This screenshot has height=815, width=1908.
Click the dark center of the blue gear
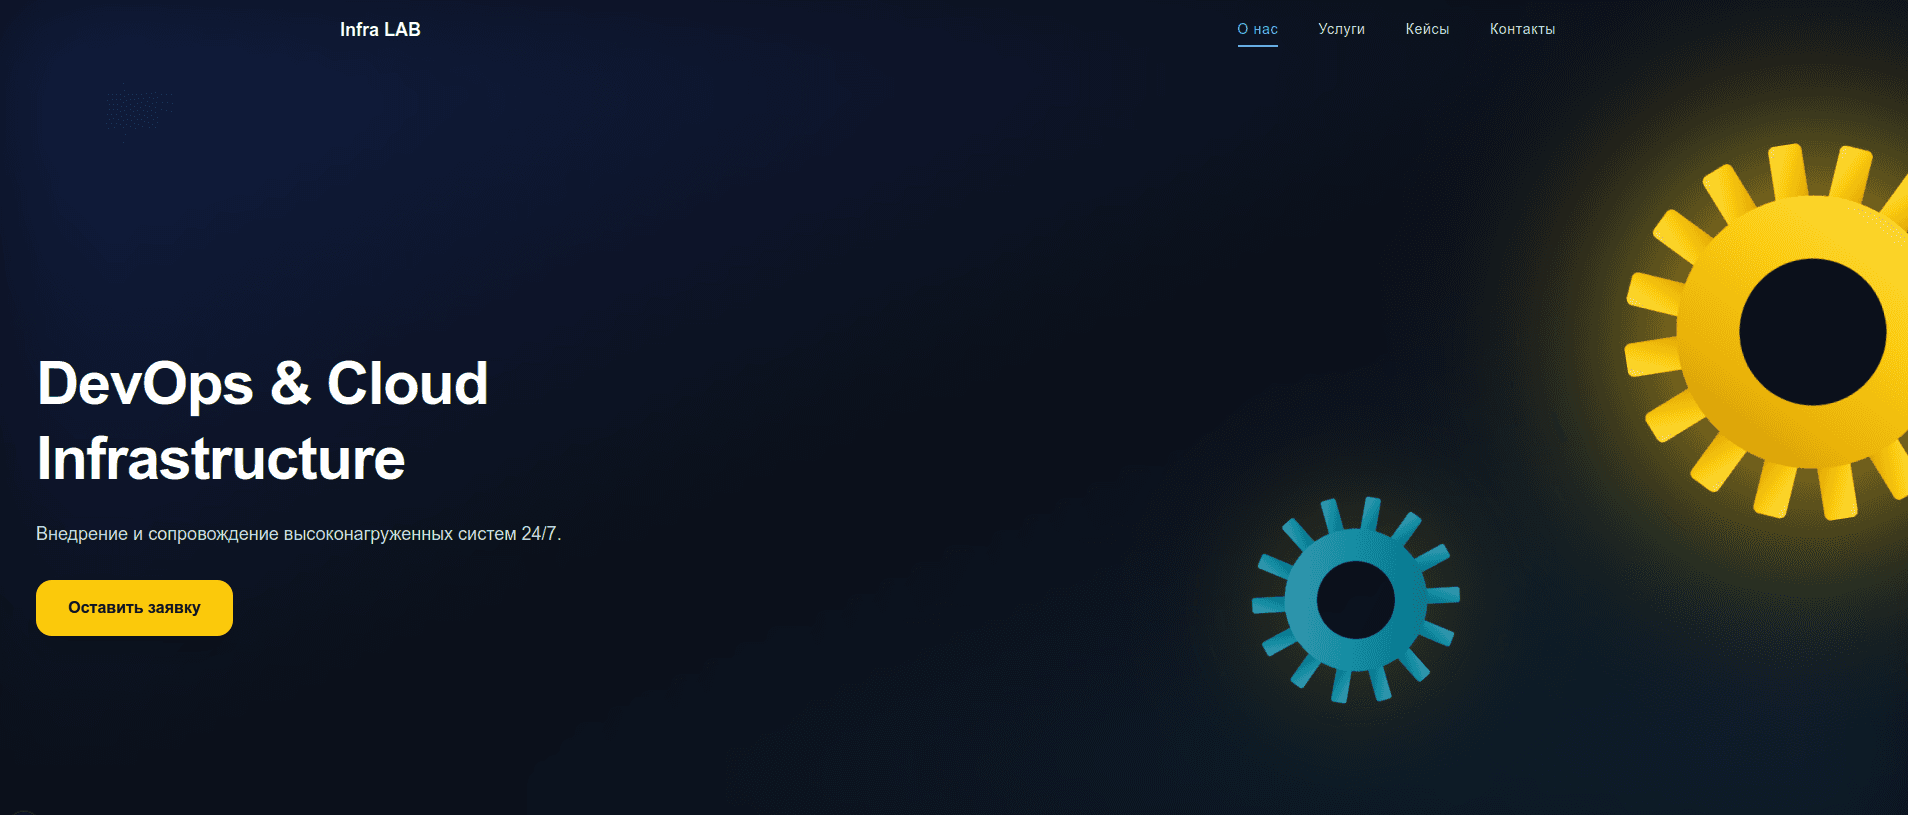click(x=1355, y=600)
